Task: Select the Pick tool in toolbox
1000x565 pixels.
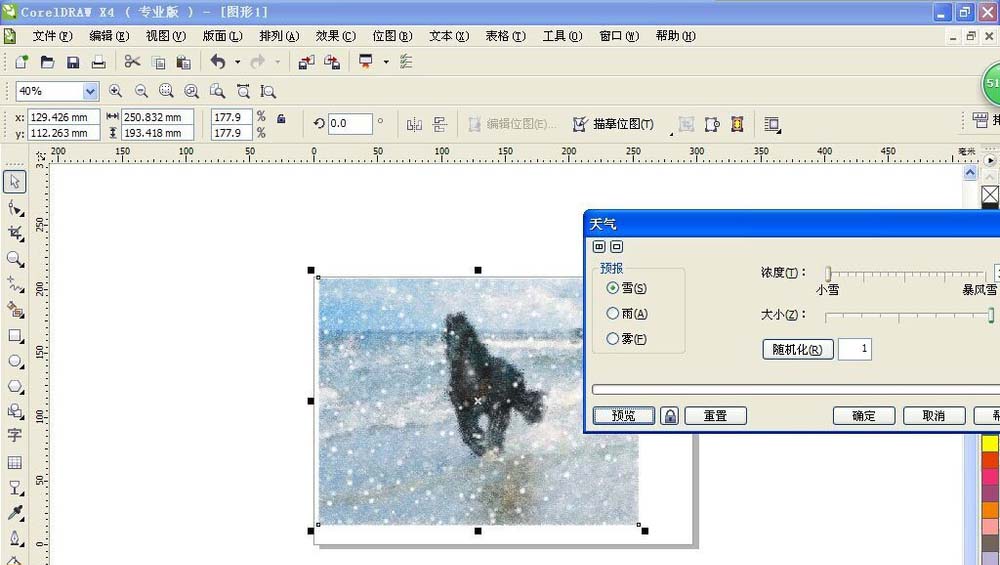Action: click(15, 182)
